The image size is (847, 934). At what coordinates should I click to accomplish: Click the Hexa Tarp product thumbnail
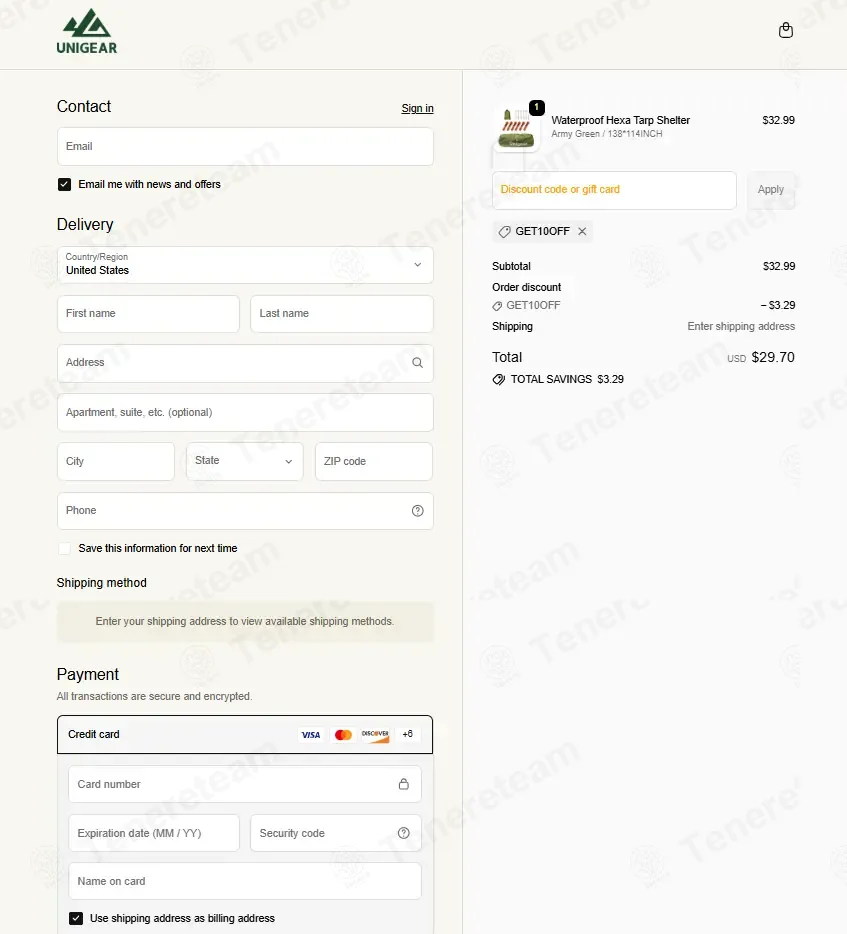(516, 129)
